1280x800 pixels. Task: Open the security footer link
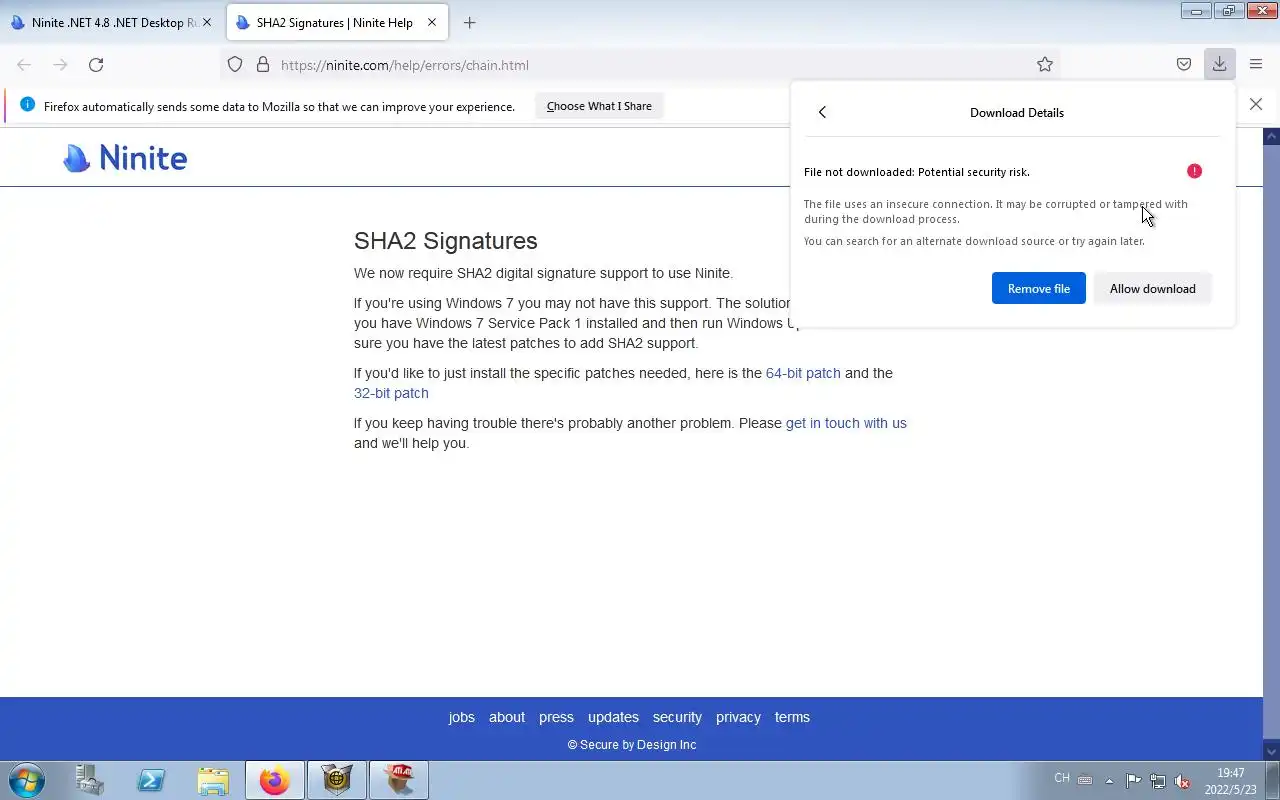[x=677, y=717]
